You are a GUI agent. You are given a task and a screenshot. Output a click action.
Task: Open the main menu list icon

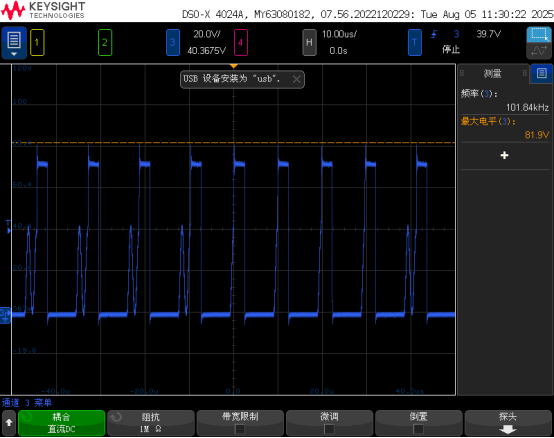[x=14, y=43]
